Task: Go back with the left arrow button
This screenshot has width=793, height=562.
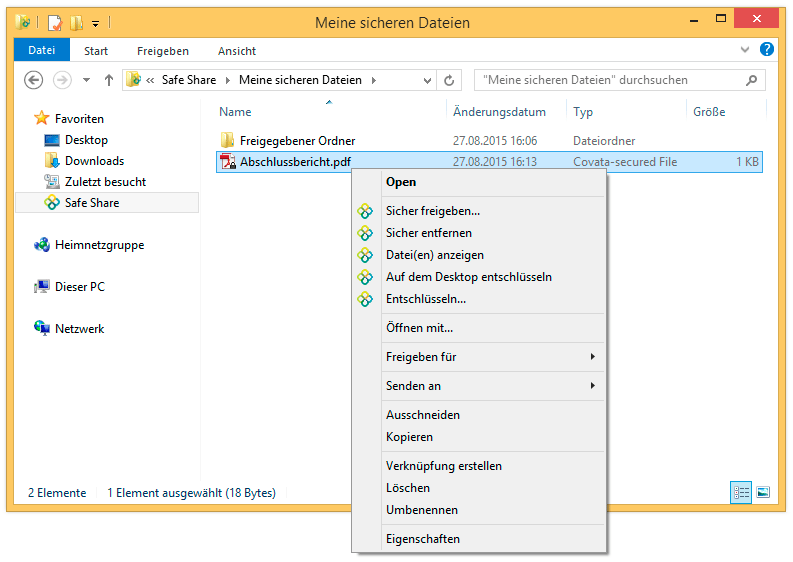Action: (34, 80)
